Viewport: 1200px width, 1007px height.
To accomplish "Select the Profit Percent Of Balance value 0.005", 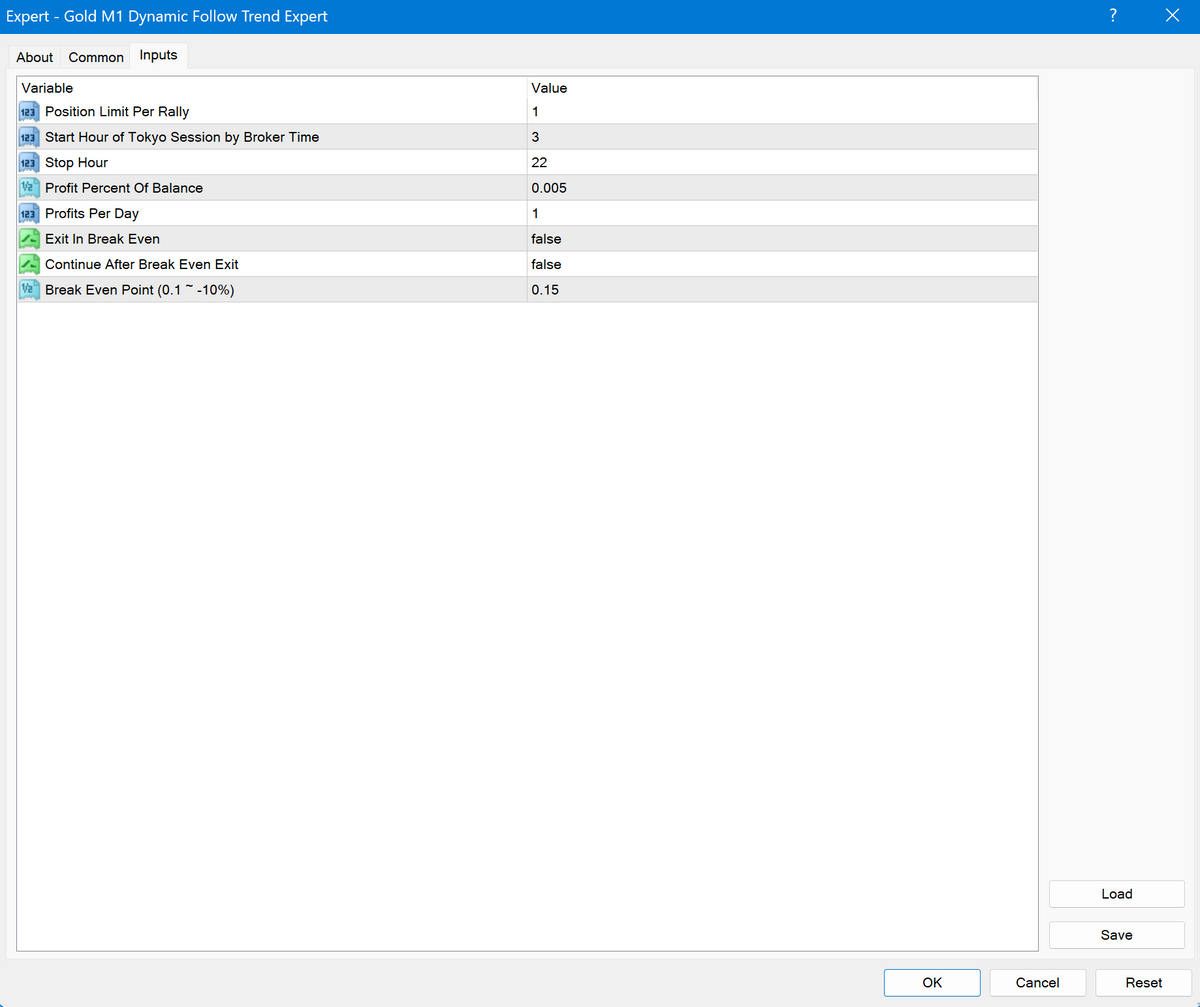I will tap(549, 188).
